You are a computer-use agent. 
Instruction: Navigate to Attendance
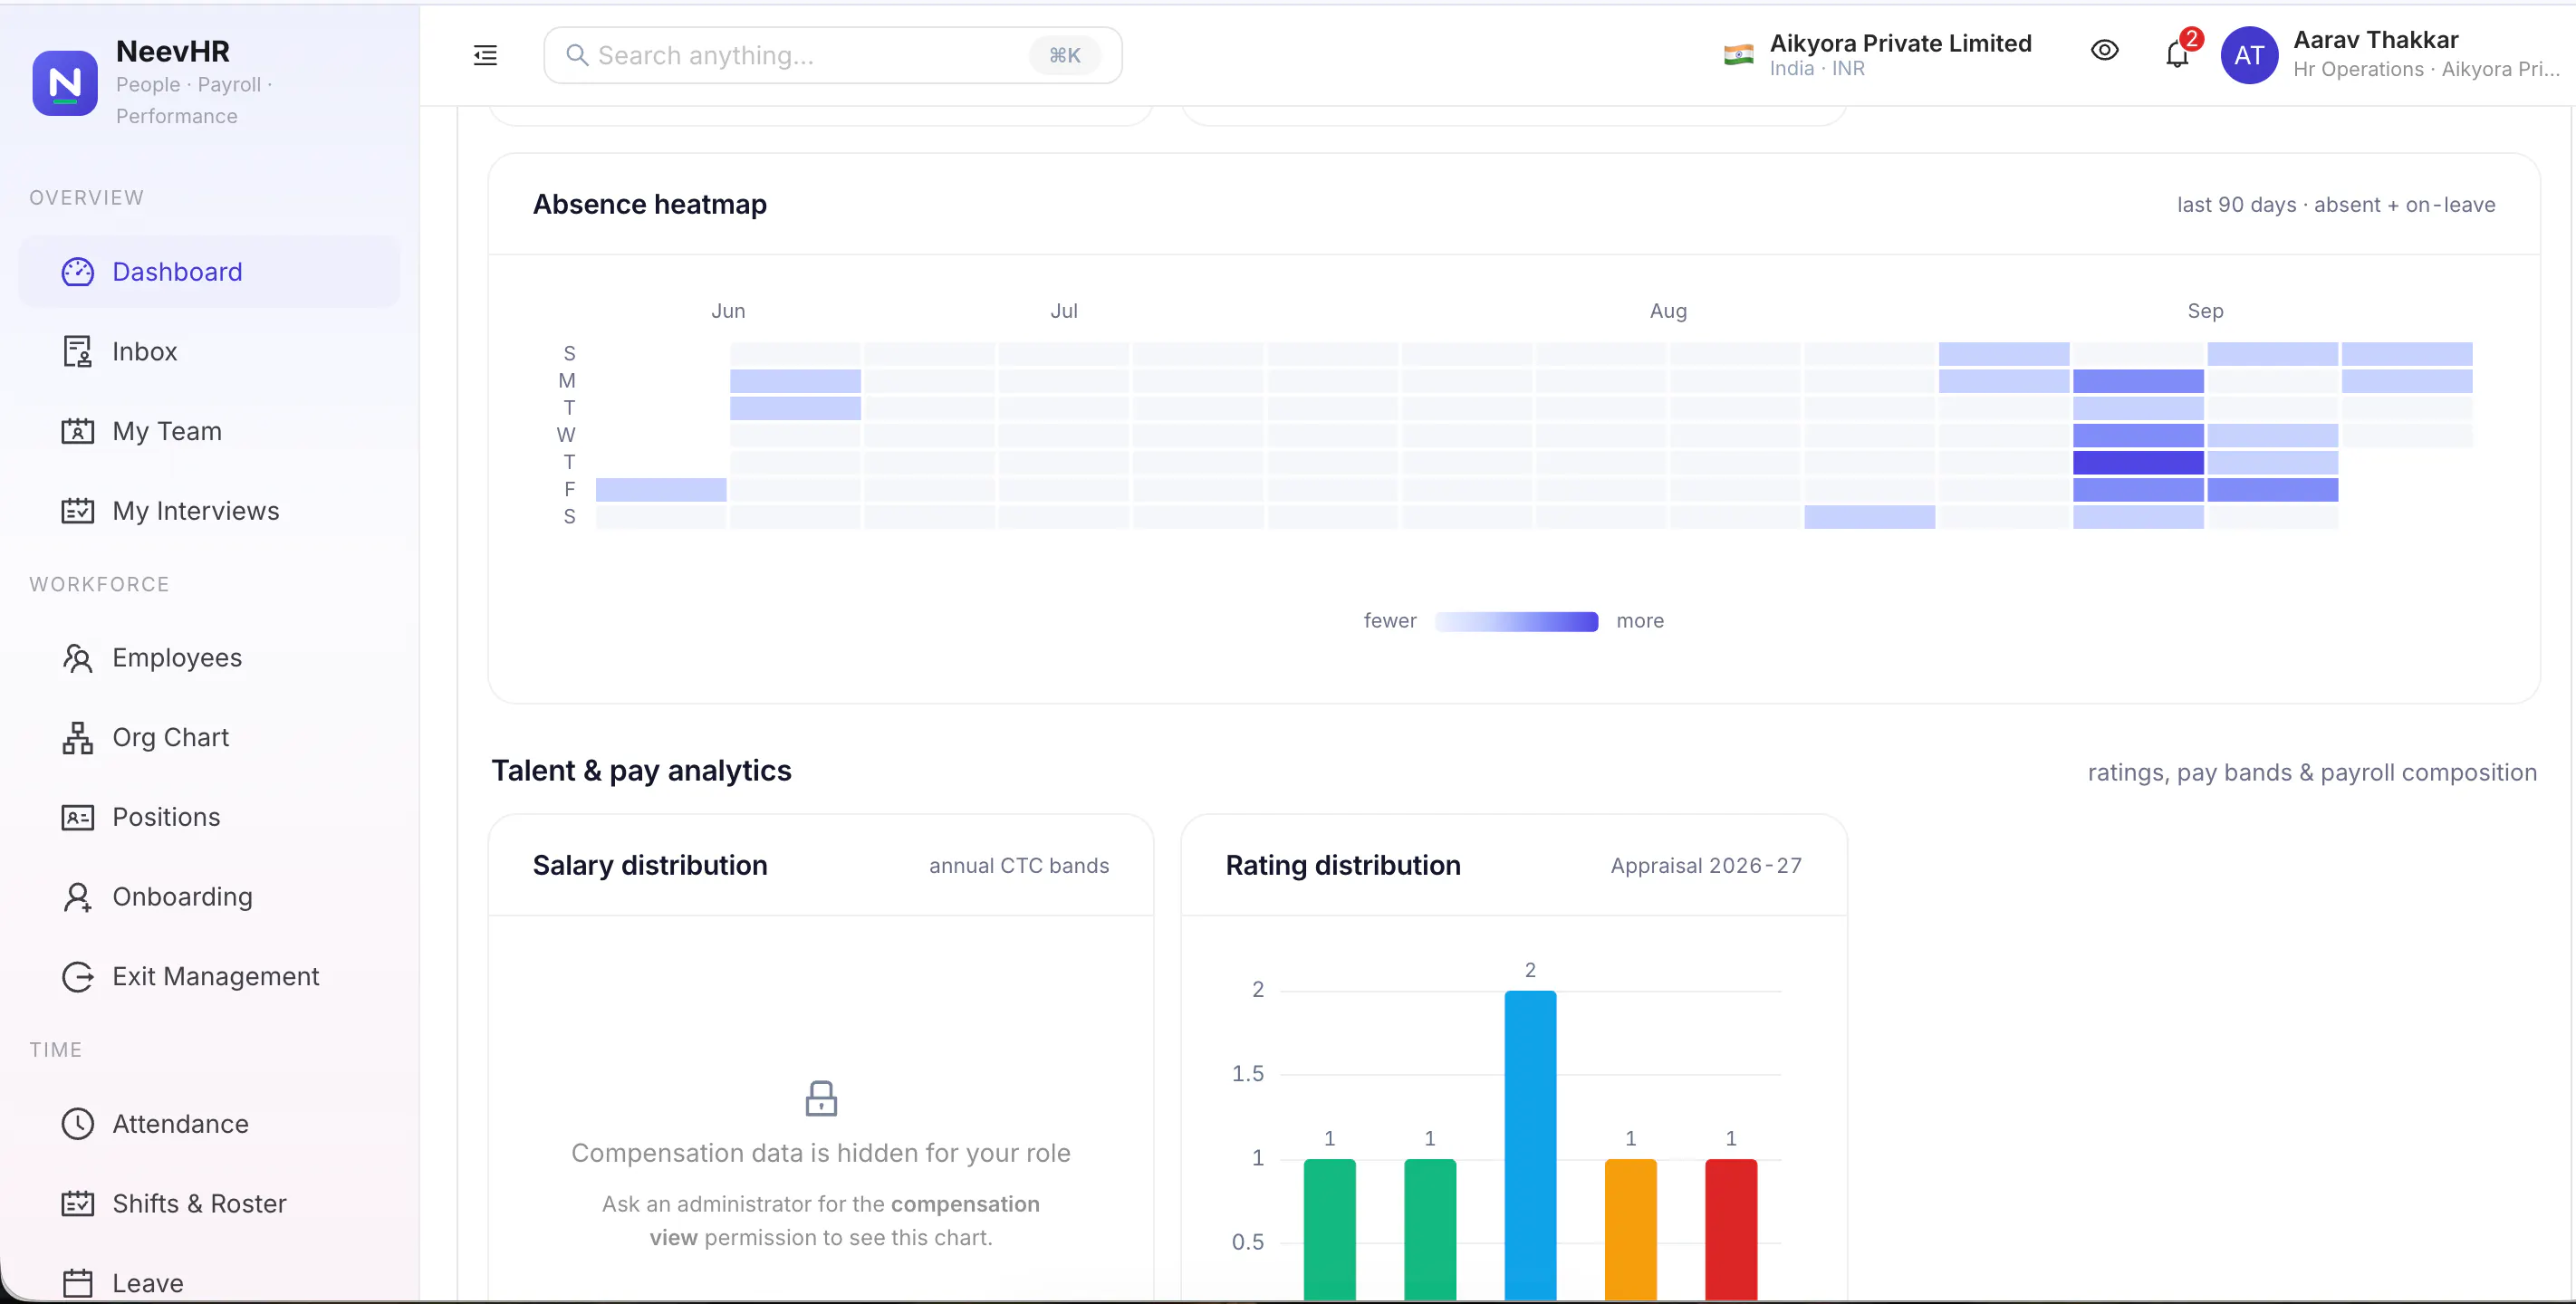(x=210, y=1124)
